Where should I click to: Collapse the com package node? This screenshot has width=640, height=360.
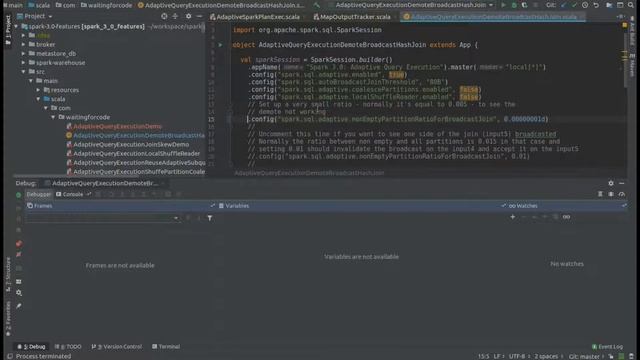(46, 108)
